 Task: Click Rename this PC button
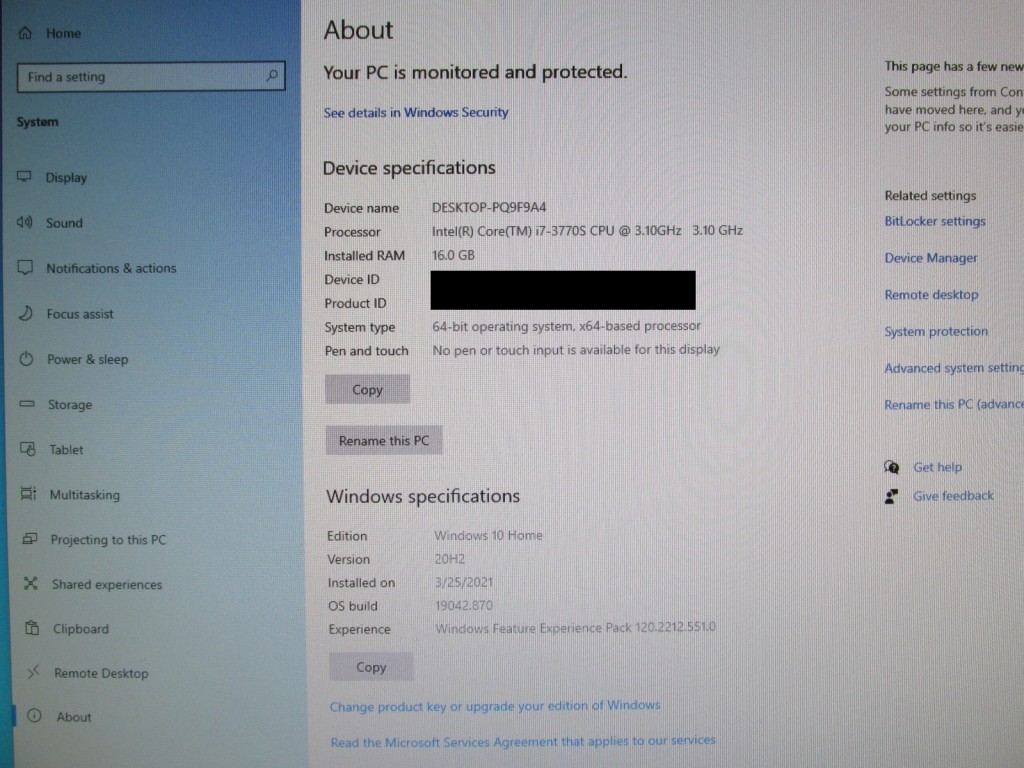[384, 440]
